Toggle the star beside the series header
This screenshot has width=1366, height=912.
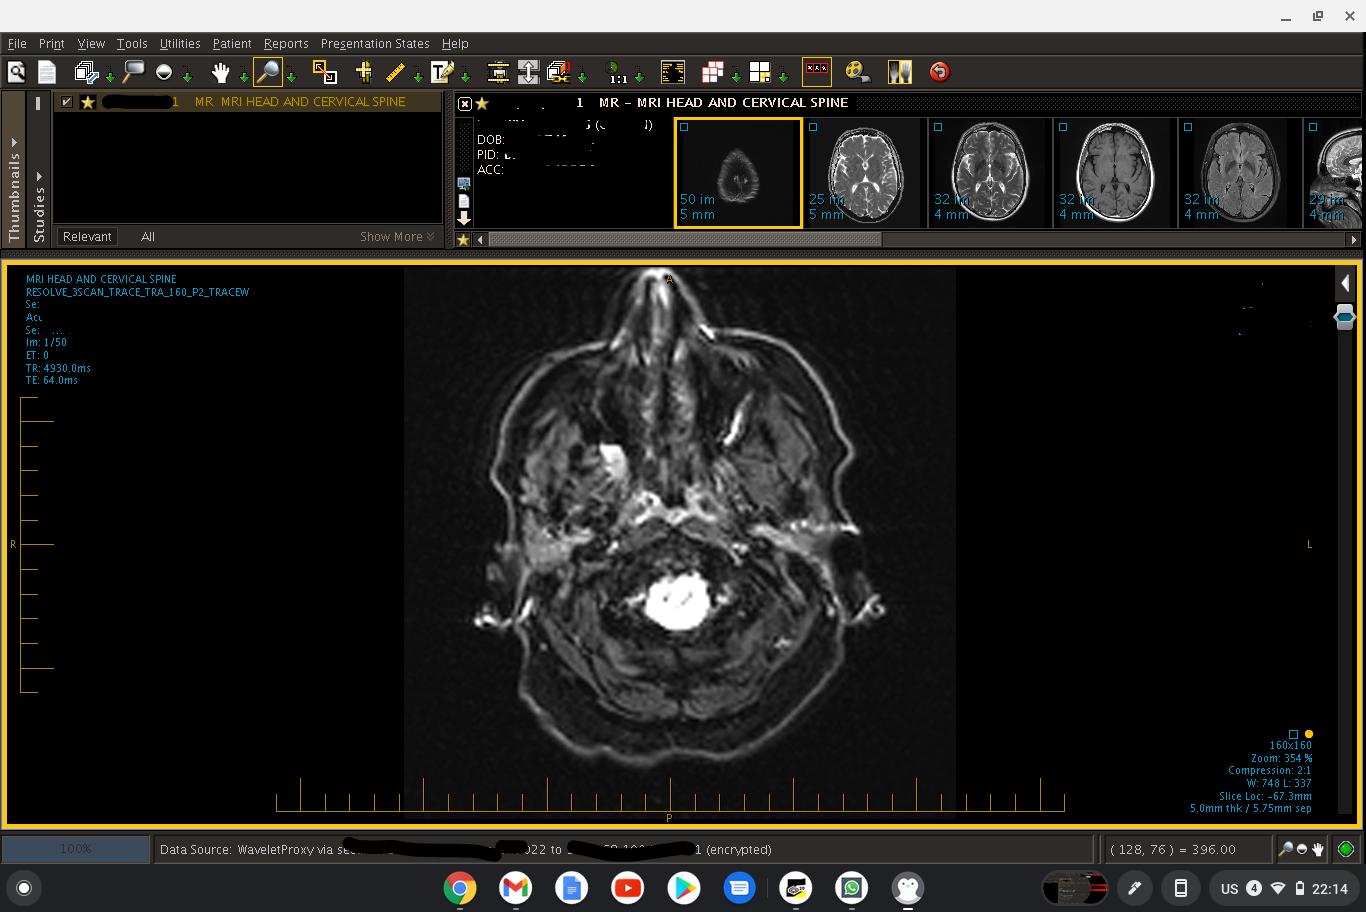click(482, 103)
